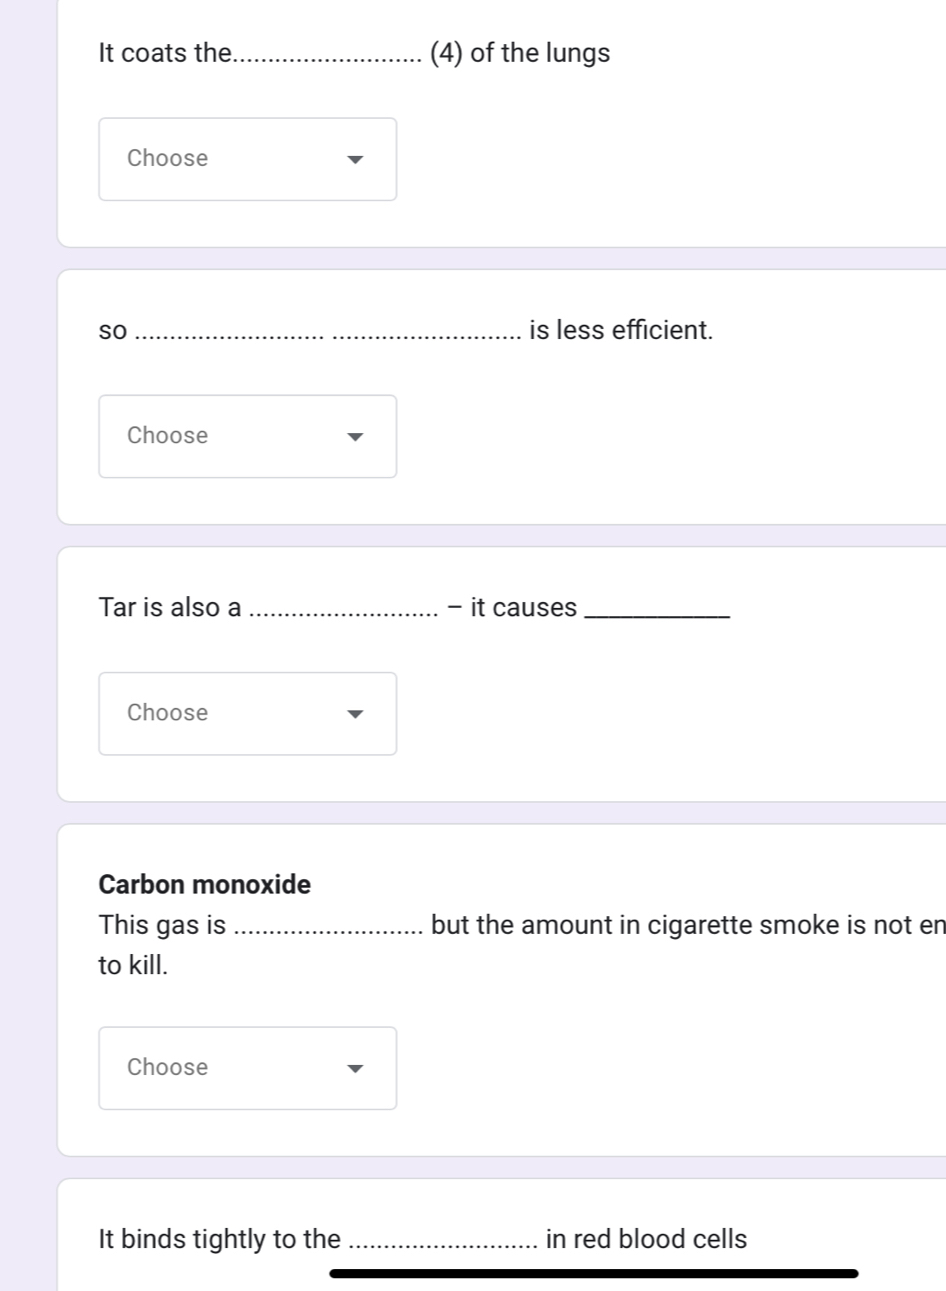Open the Choose dropdown for 'of the lungs' question
946x1291 pixels.
coord(247,159)
